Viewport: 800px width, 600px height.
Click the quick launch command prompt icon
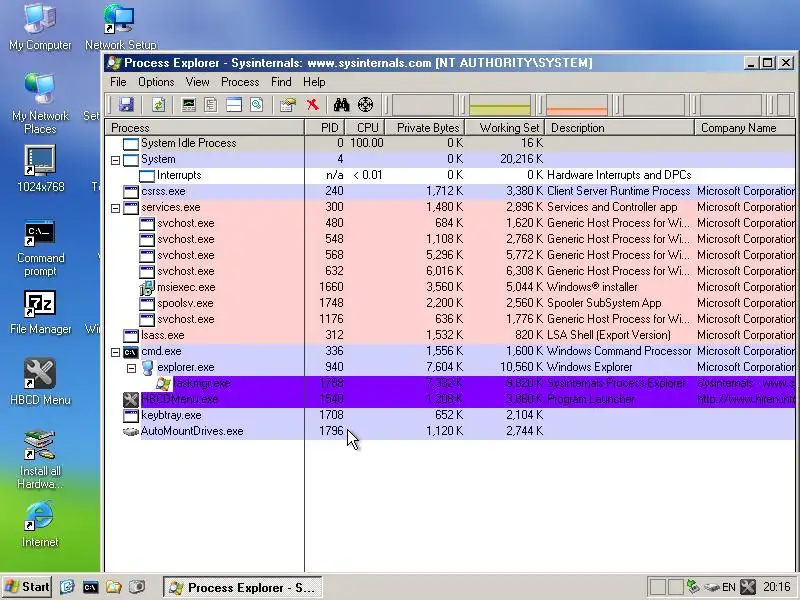coord(90,587)
